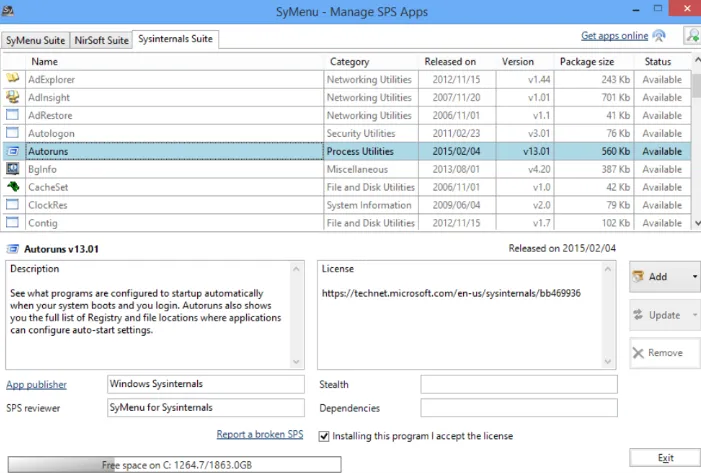Click the License box scroll up arrow
The height and width of the screenshot is (473, 701).
608,269
